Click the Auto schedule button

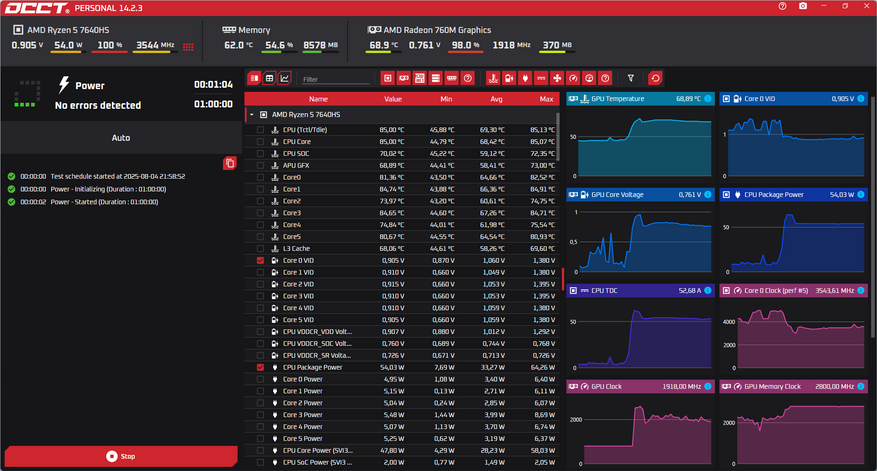[121, 138]
